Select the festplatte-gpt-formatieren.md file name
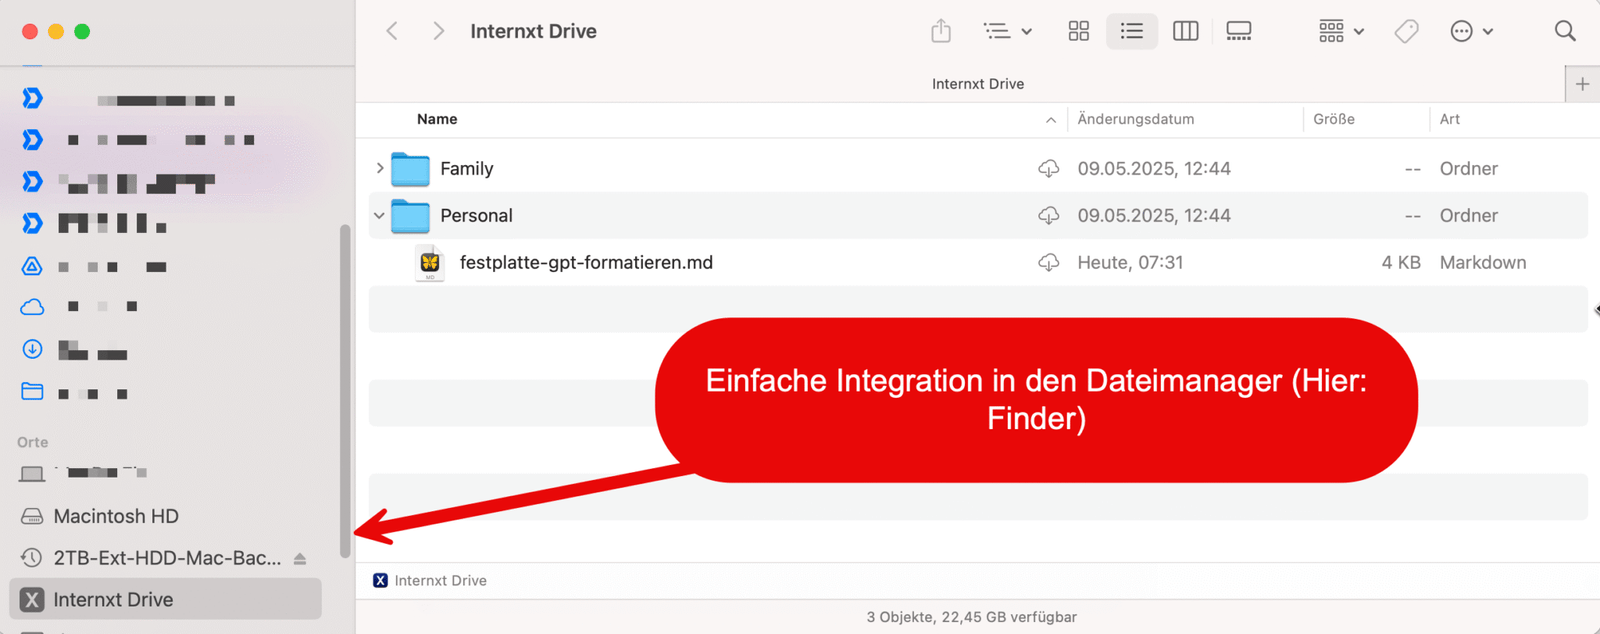The width and height of the screenshot is (1600, 634). [586, 263]
